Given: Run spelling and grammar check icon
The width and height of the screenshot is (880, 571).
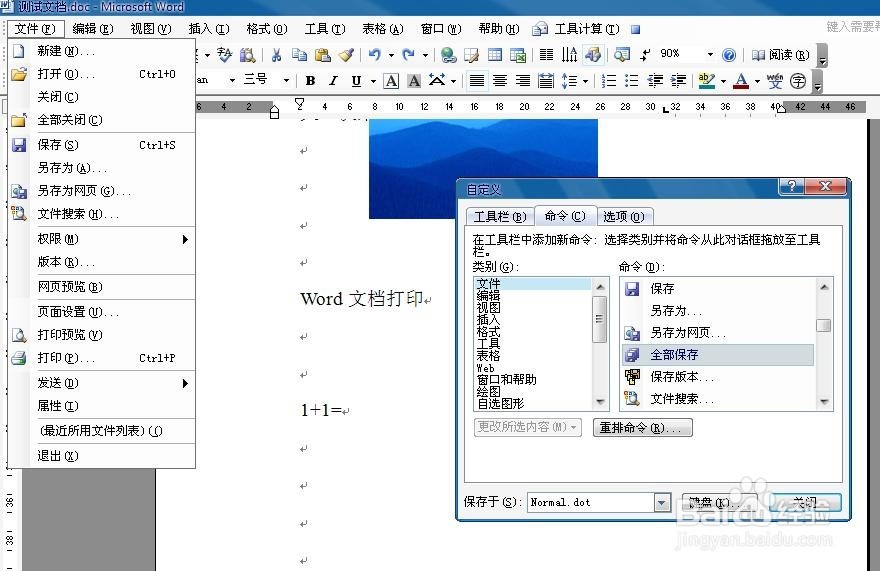Looking at the screenshot, I should pyautogui.click(x=224, y=55).
